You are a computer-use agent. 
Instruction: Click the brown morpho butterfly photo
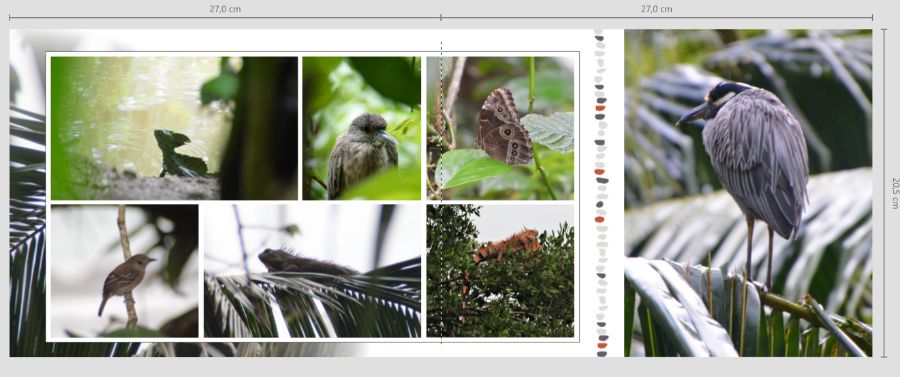(x=500, y=128)
